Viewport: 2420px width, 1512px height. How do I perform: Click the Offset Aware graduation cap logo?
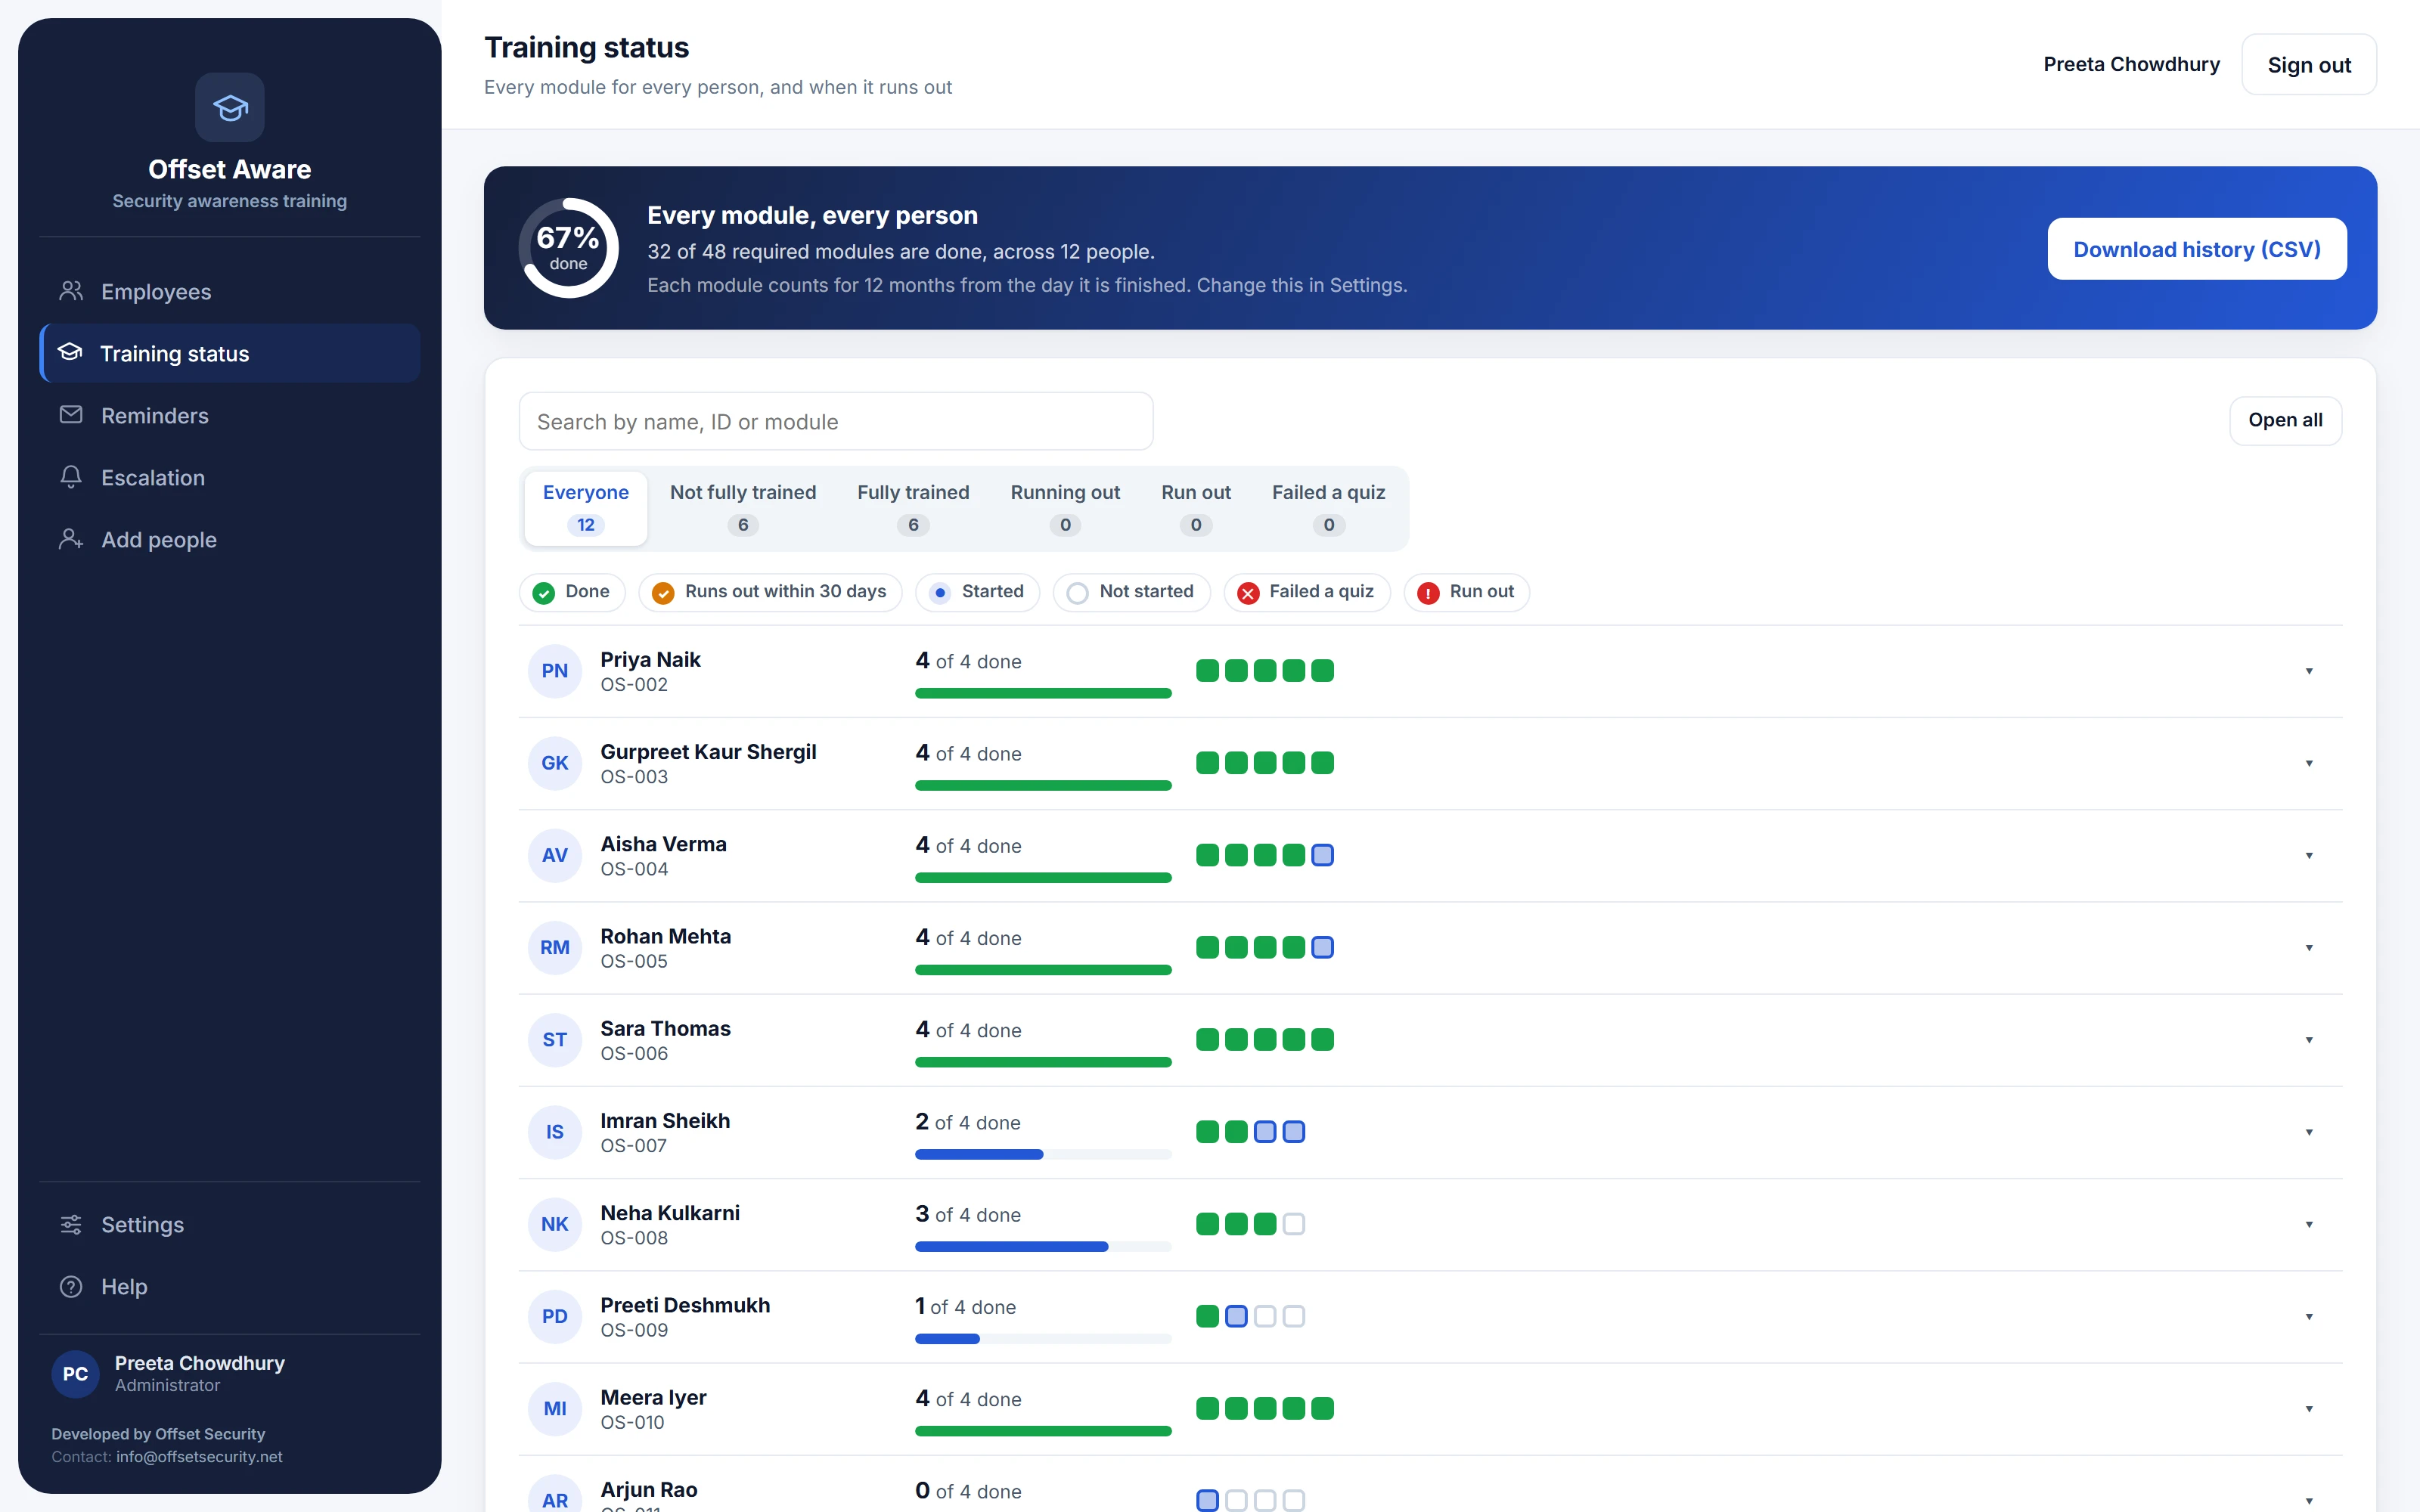[229, 107]
